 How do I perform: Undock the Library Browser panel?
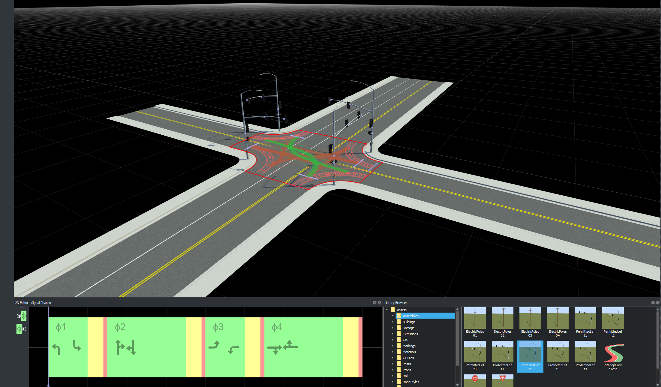pos(653,303)
